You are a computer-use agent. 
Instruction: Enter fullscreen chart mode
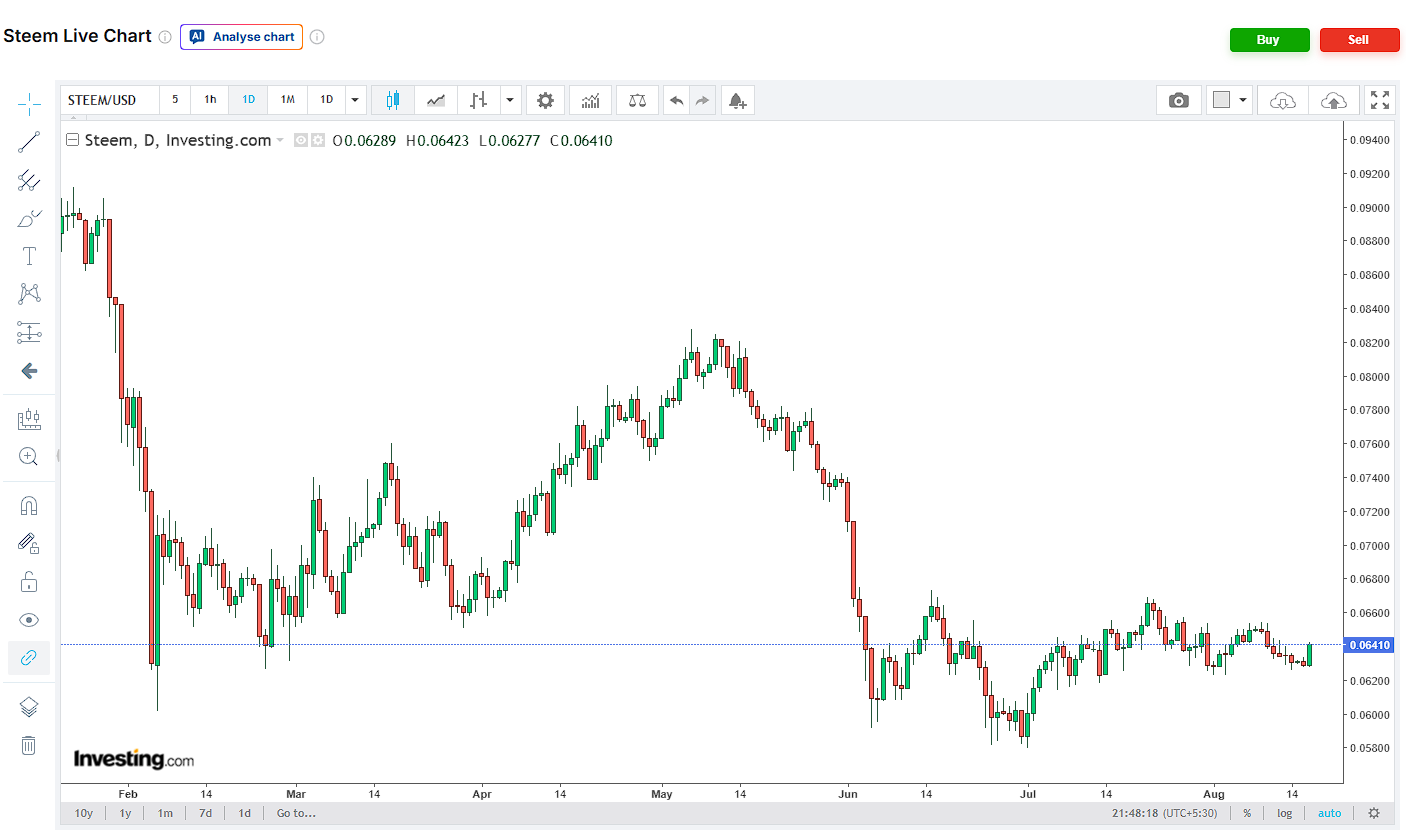(1380, 100)
